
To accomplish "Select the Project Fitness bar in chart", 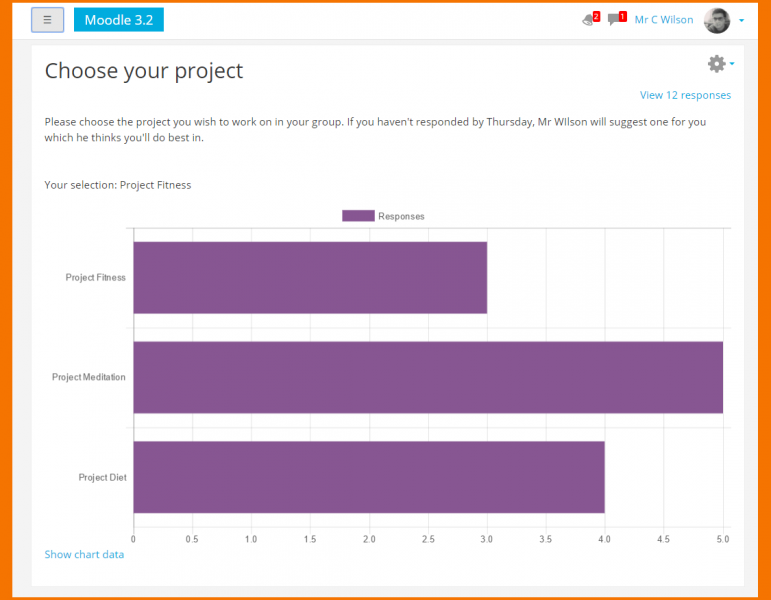I will (x=310, y=278).
